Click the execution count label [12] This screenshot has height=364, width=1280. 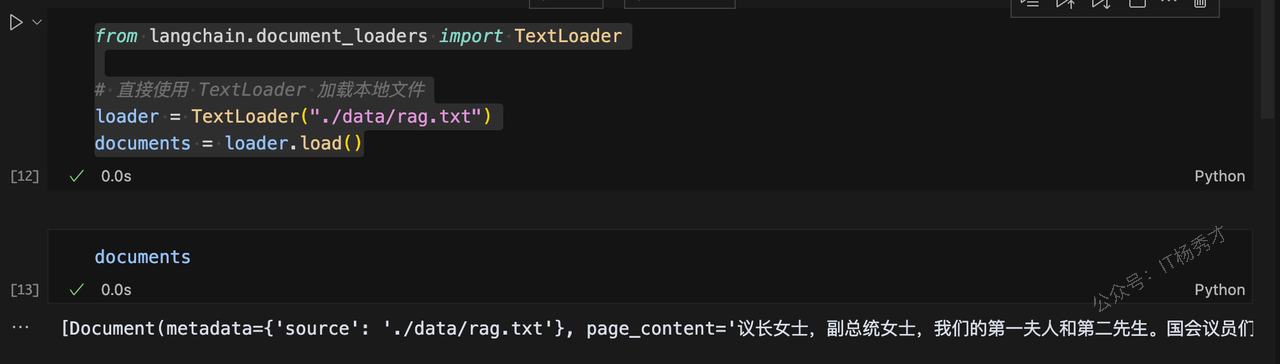pos(24,176)
